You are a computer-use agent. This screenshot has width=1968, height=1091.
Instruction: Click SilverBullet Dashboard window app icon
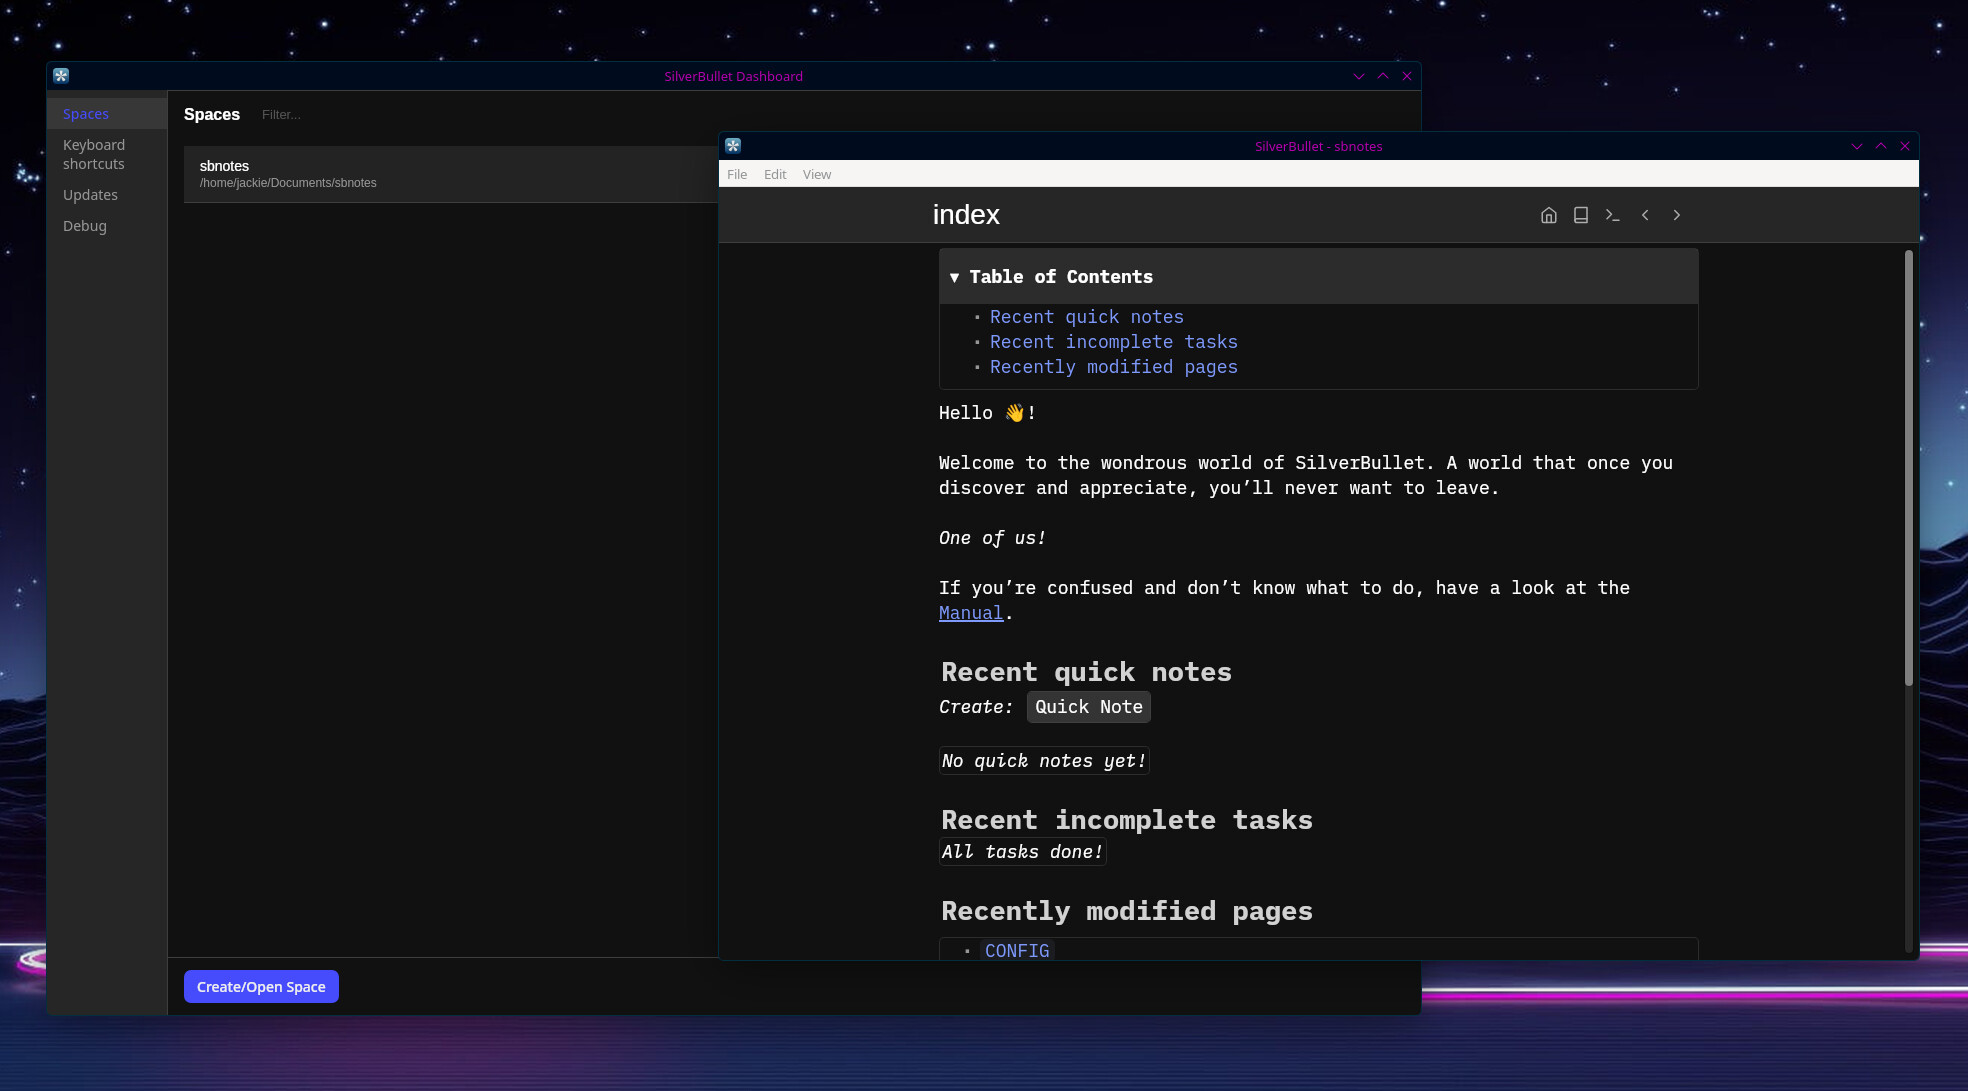click(x=61, y=76)
